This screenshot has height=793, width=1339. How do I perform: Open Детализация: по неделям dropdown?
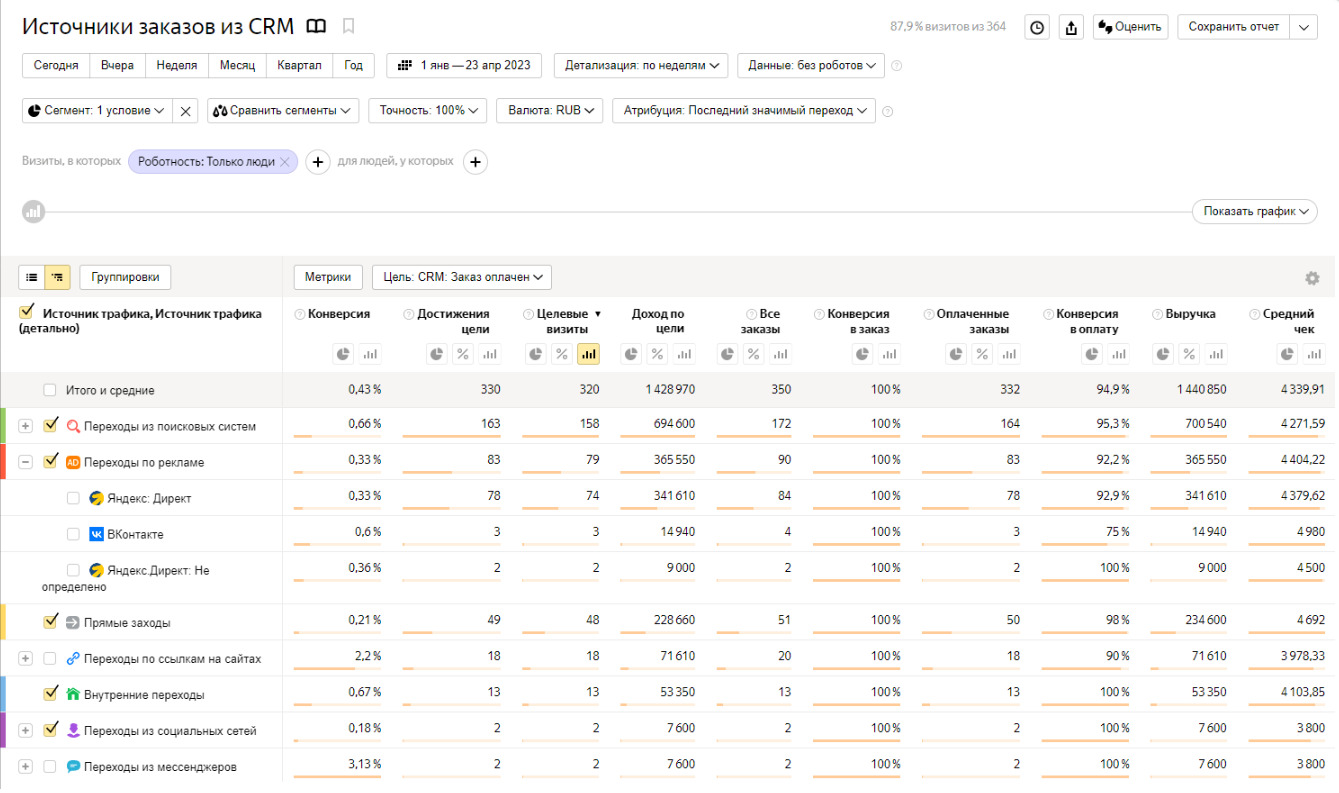click(641, 66)
